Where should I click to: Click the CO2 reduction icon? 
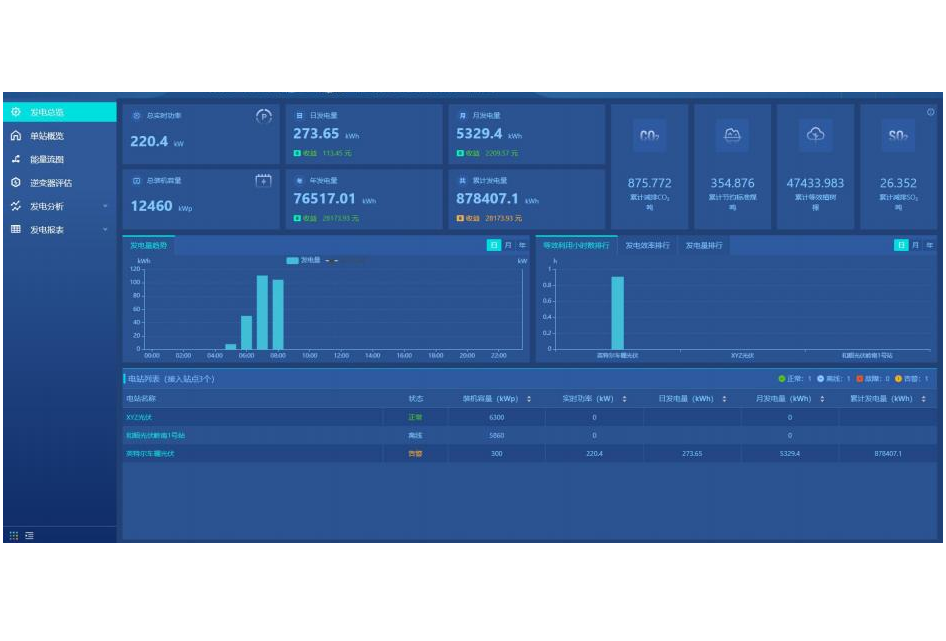[649, 136]
